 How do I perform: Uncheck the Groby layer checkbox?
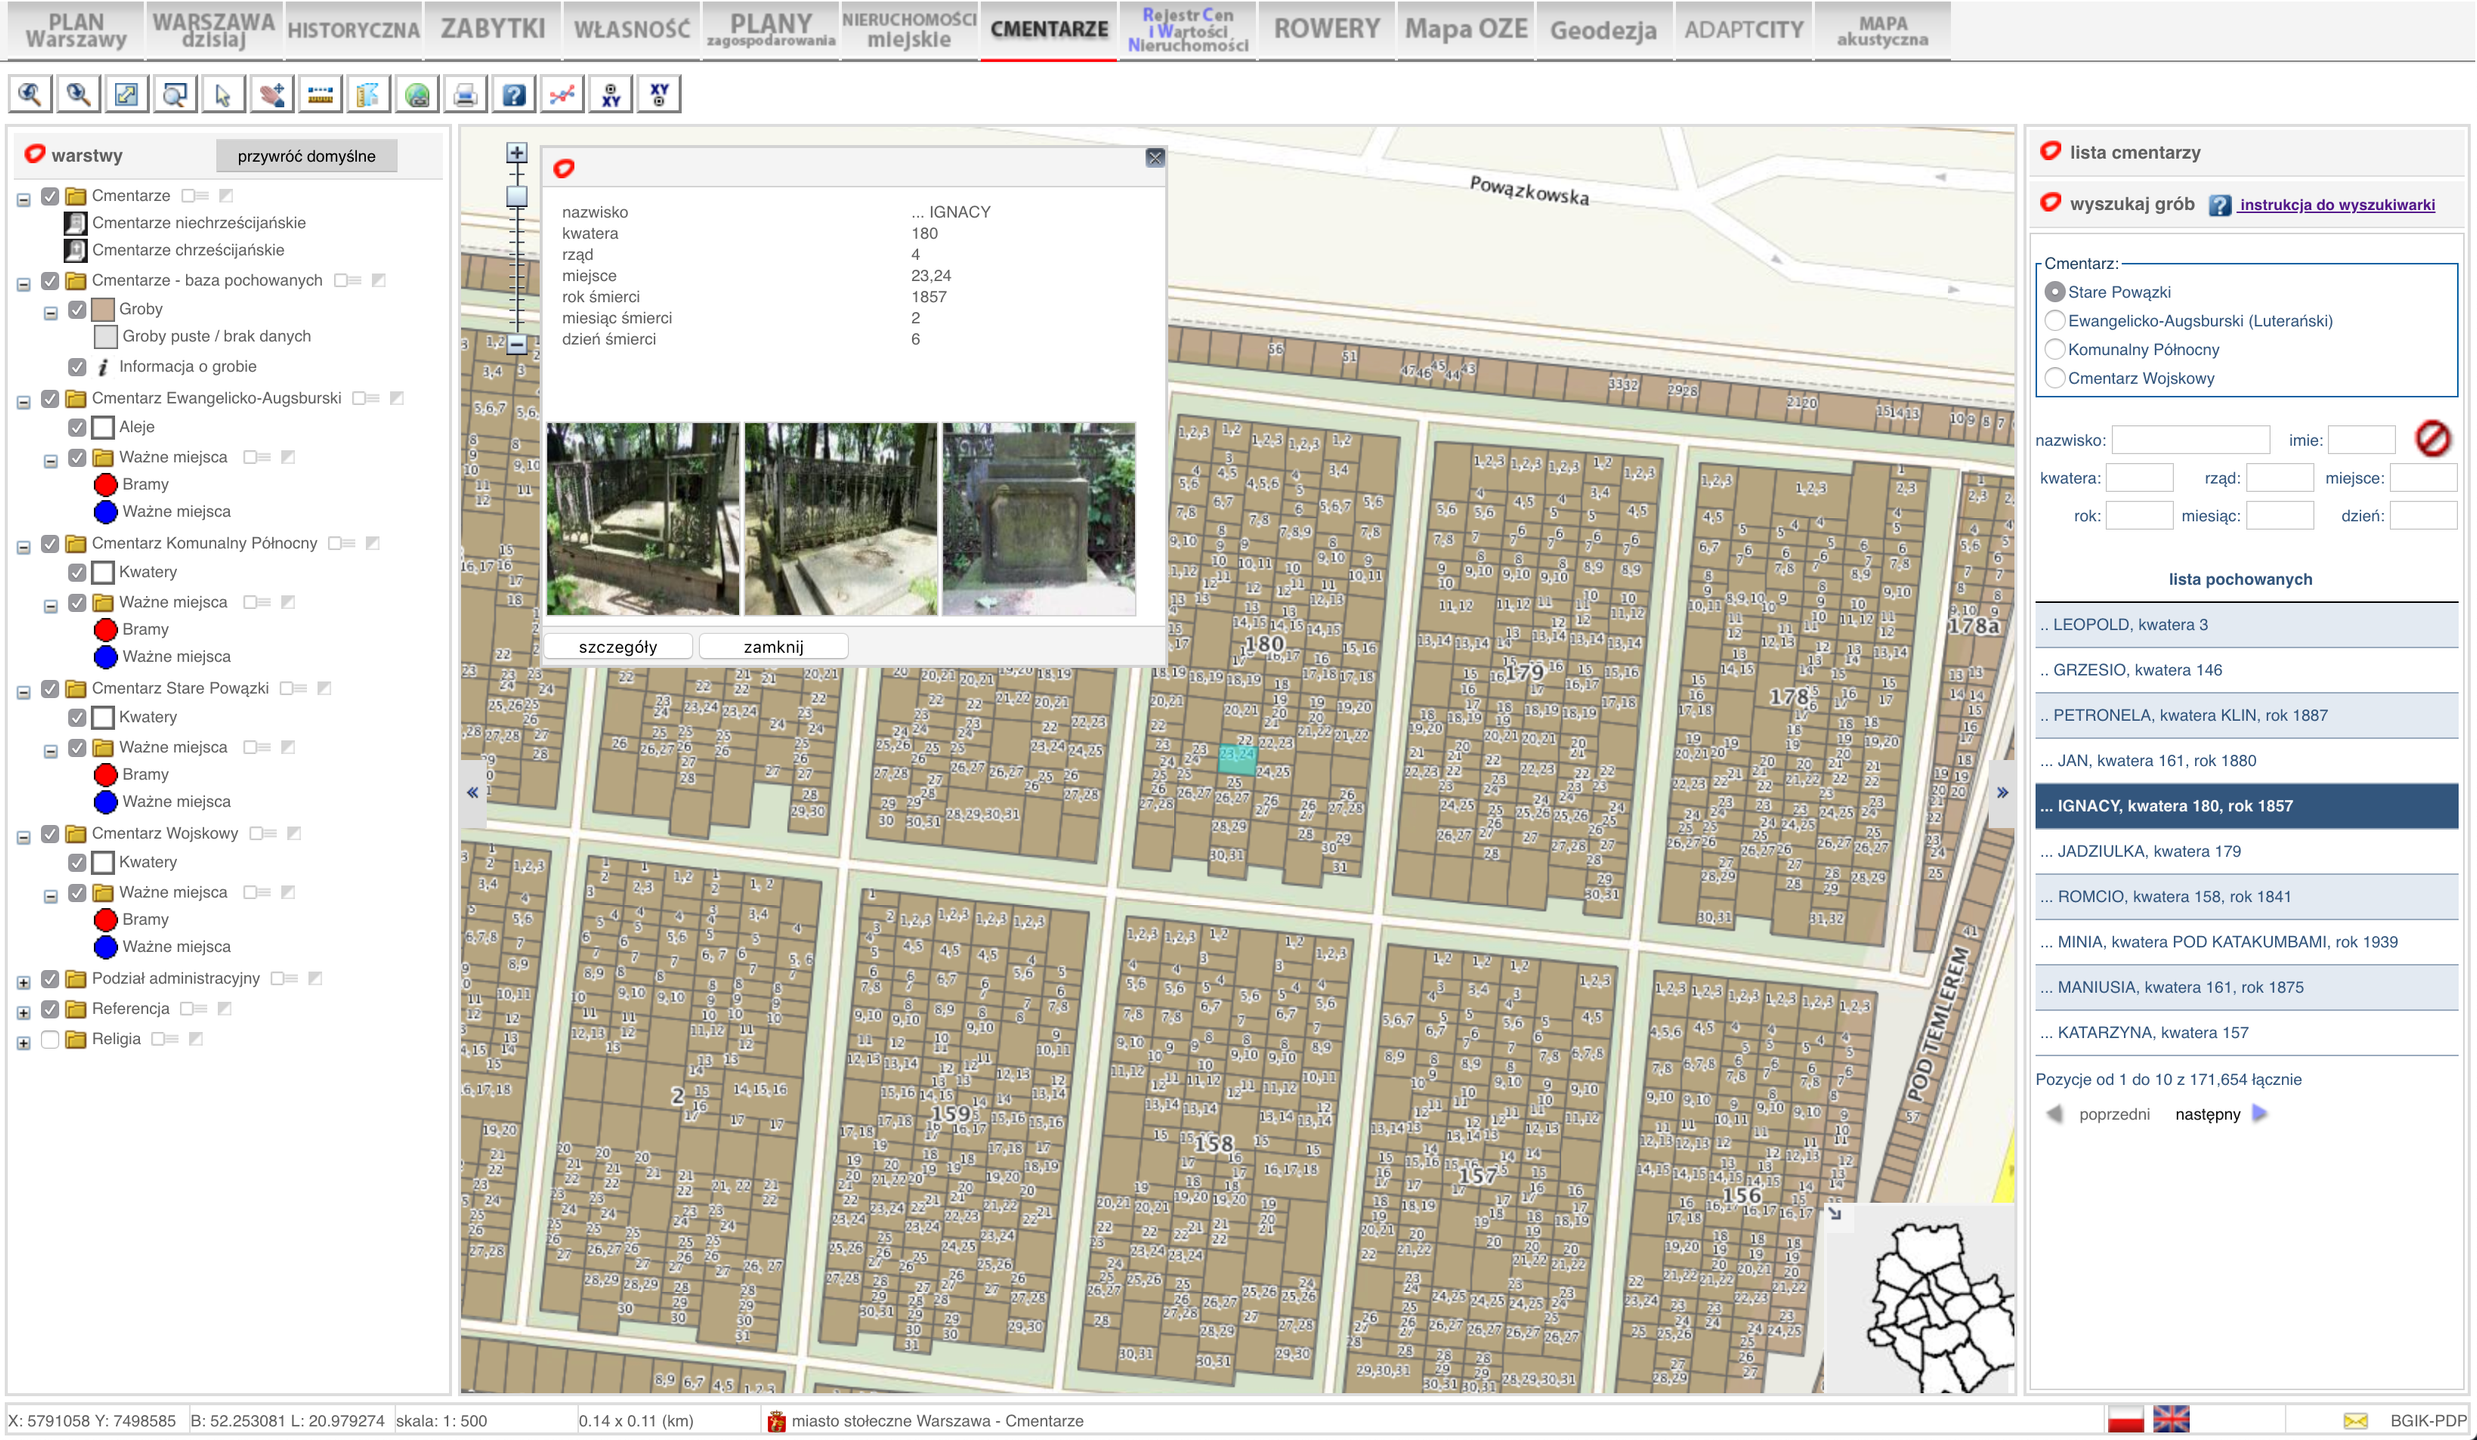77,309
